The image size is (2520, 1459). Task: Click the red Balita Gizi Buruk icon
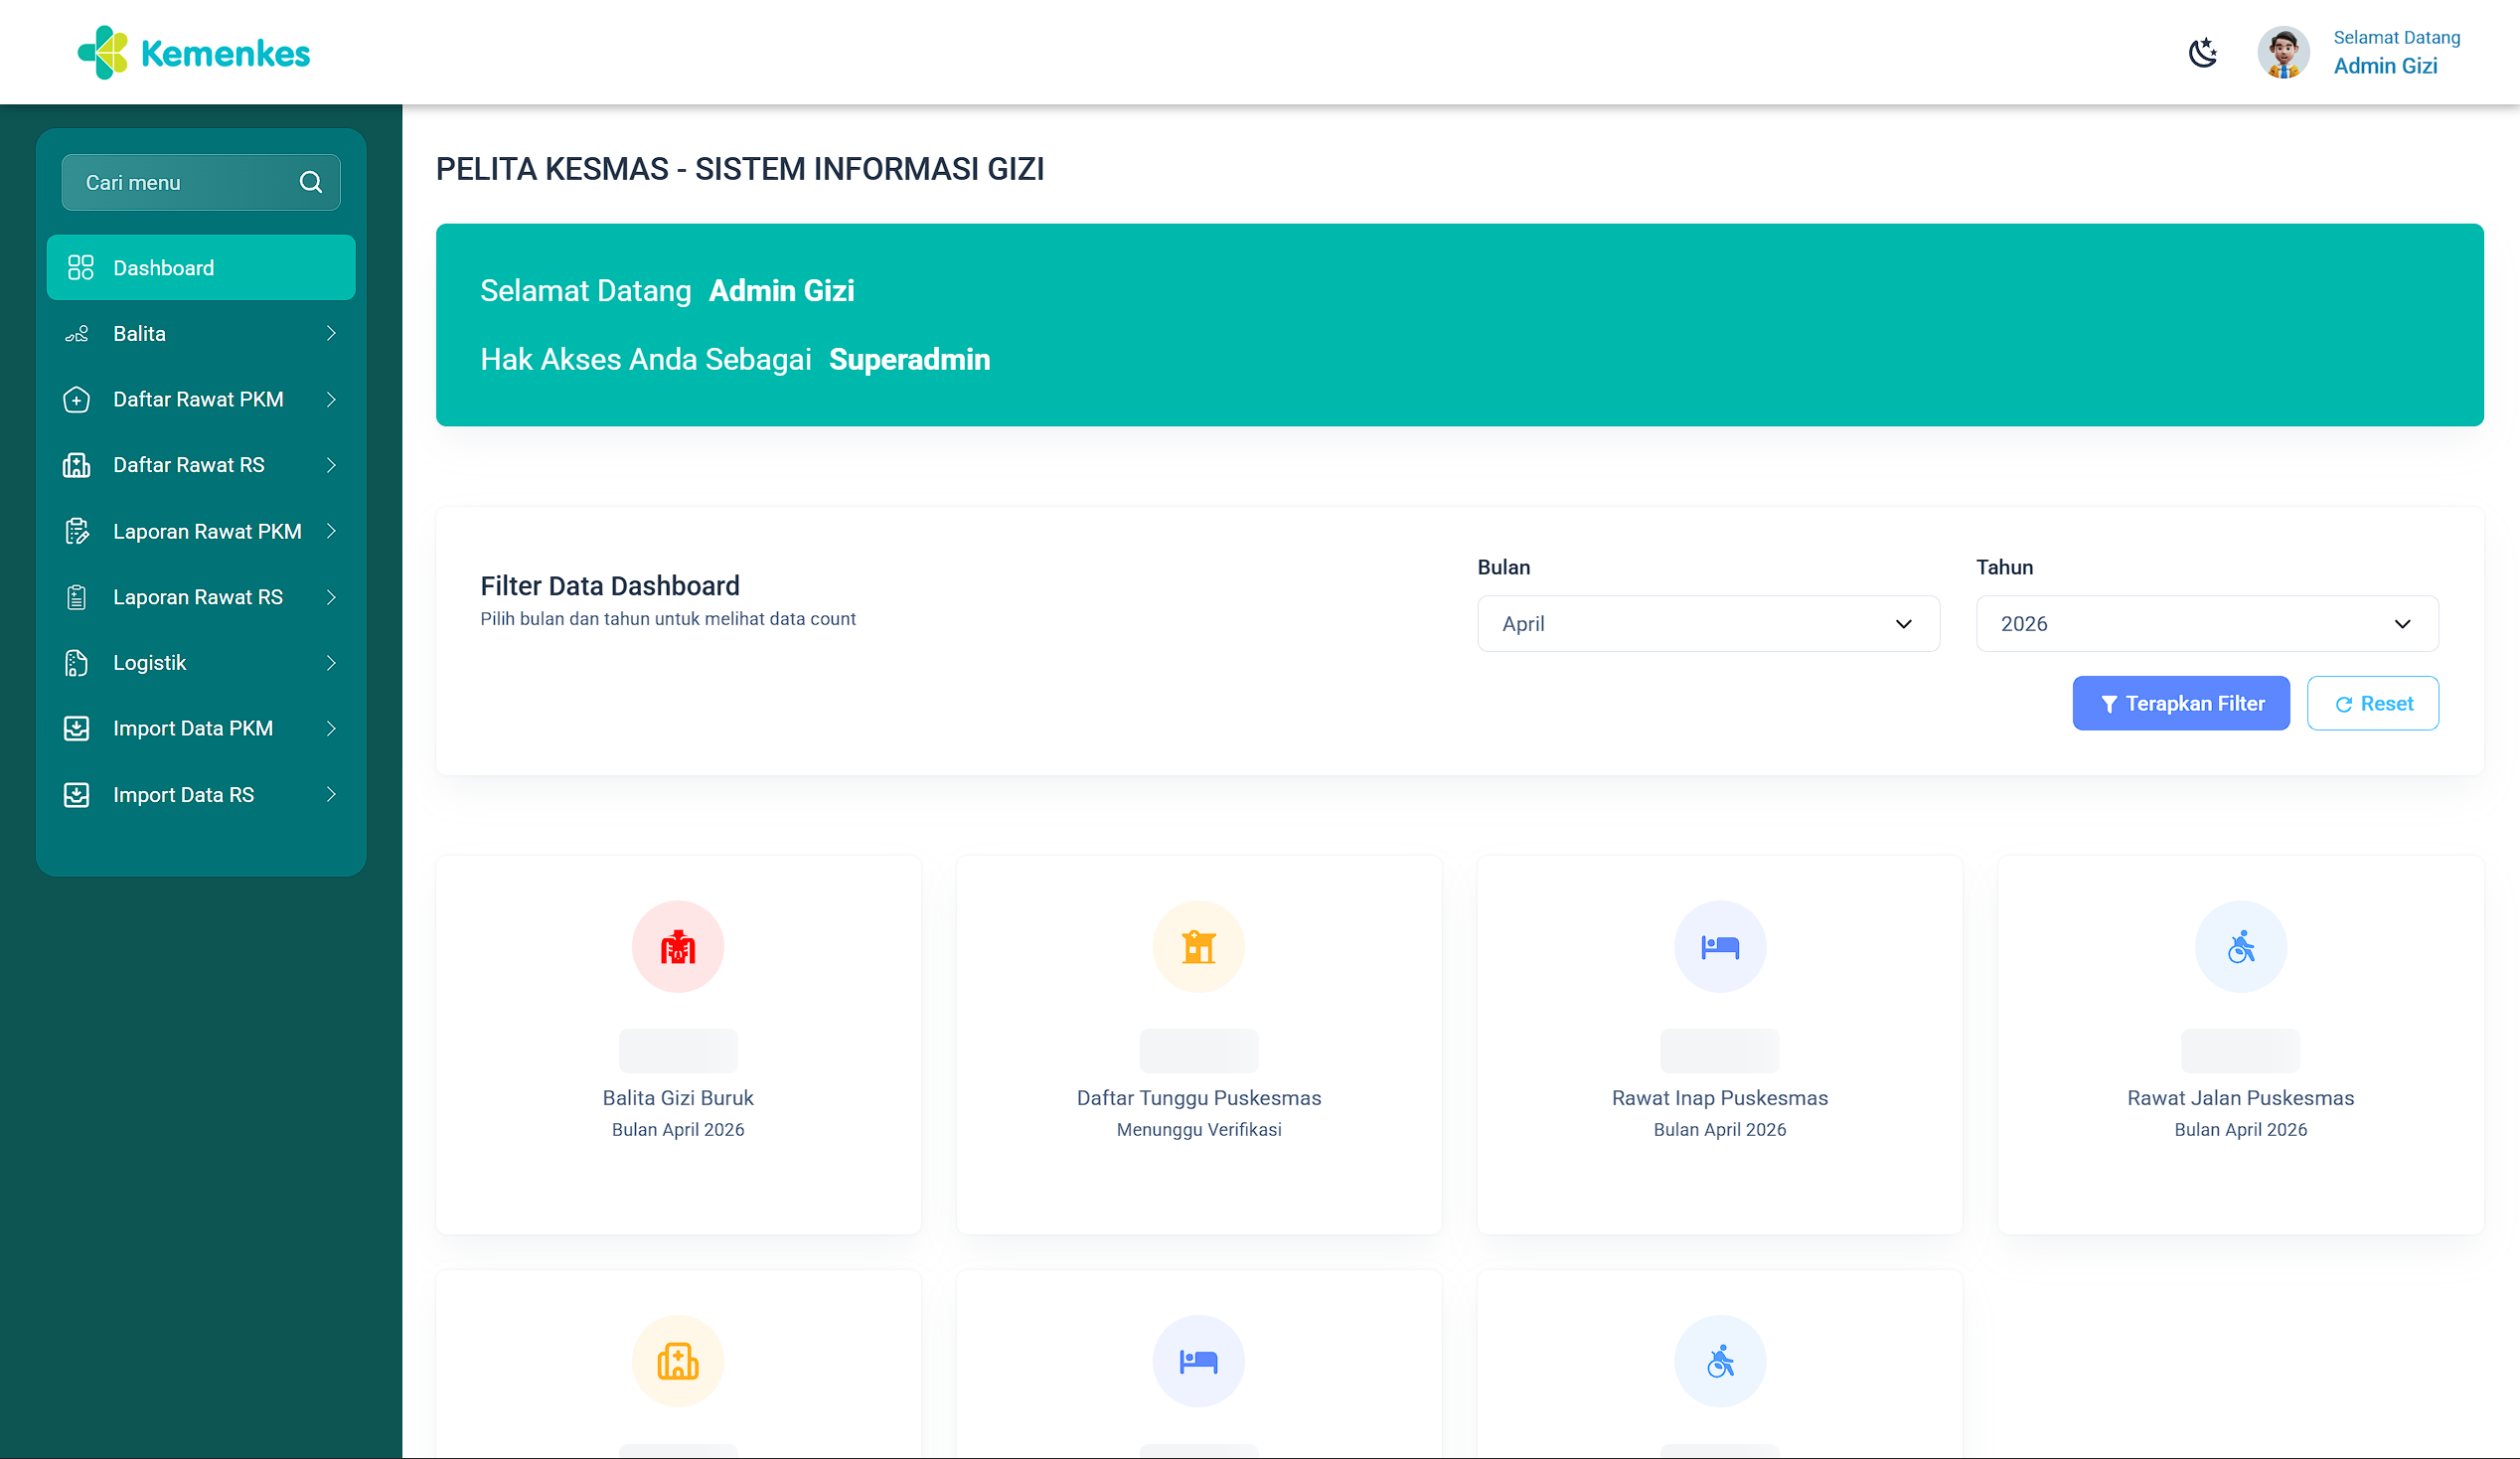[678, 947]
